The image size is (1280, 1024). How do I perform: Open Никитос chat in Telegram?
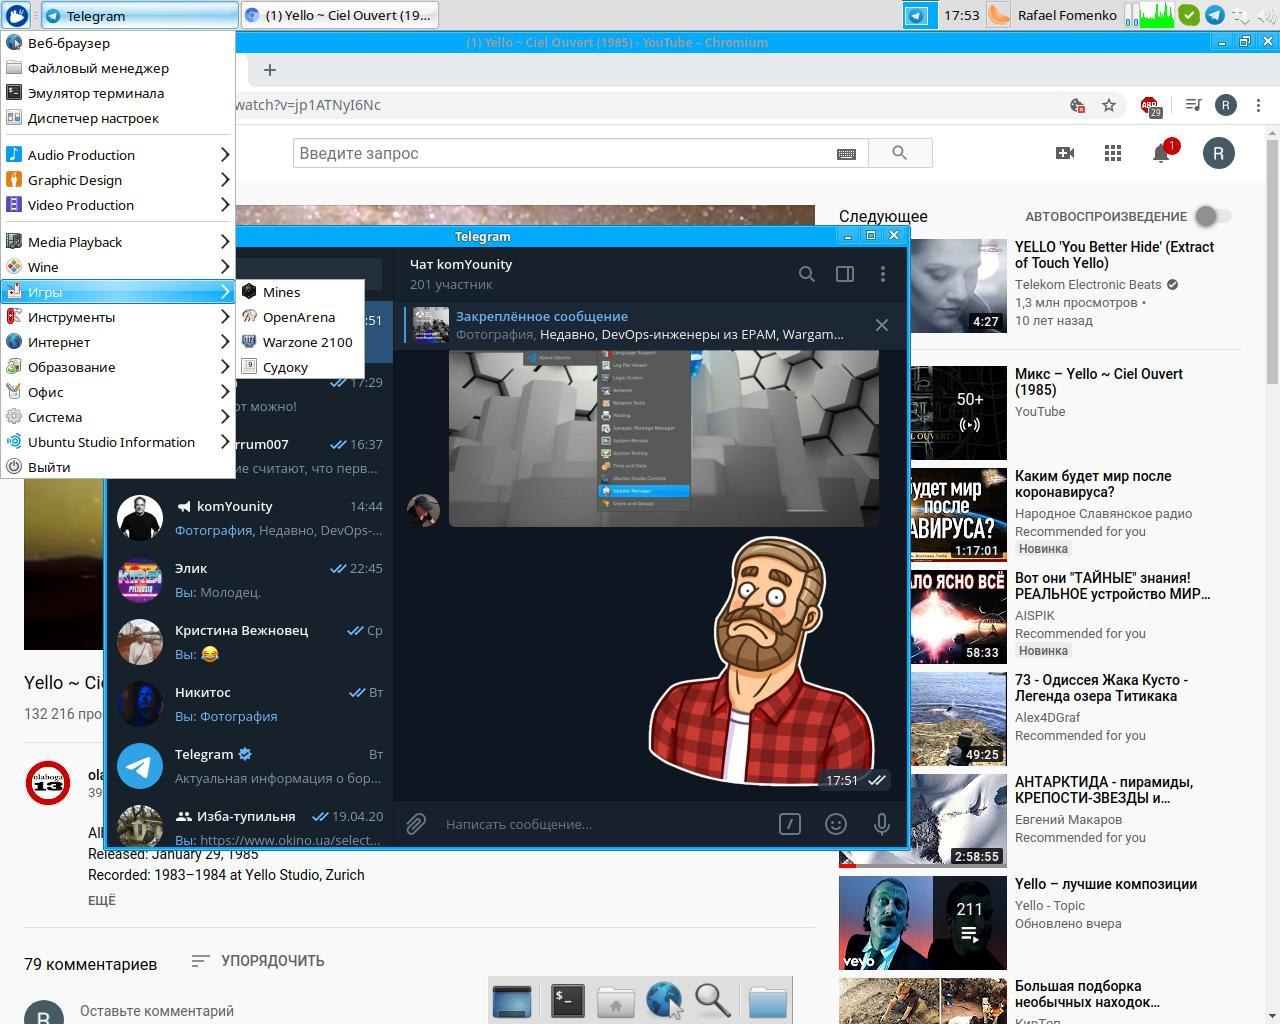pyautogui.click(x=250, y=704)
